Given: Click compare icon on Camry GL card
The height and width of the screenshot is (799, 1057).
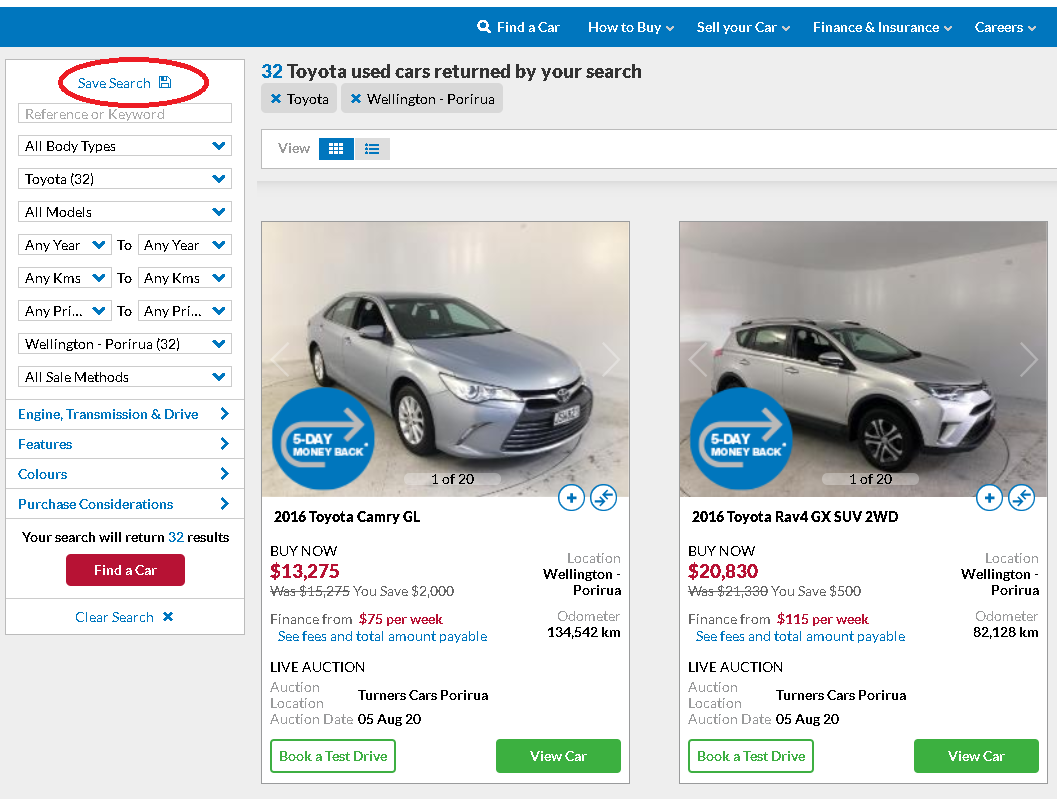Looking at the screenshot, I should [603, 498].
